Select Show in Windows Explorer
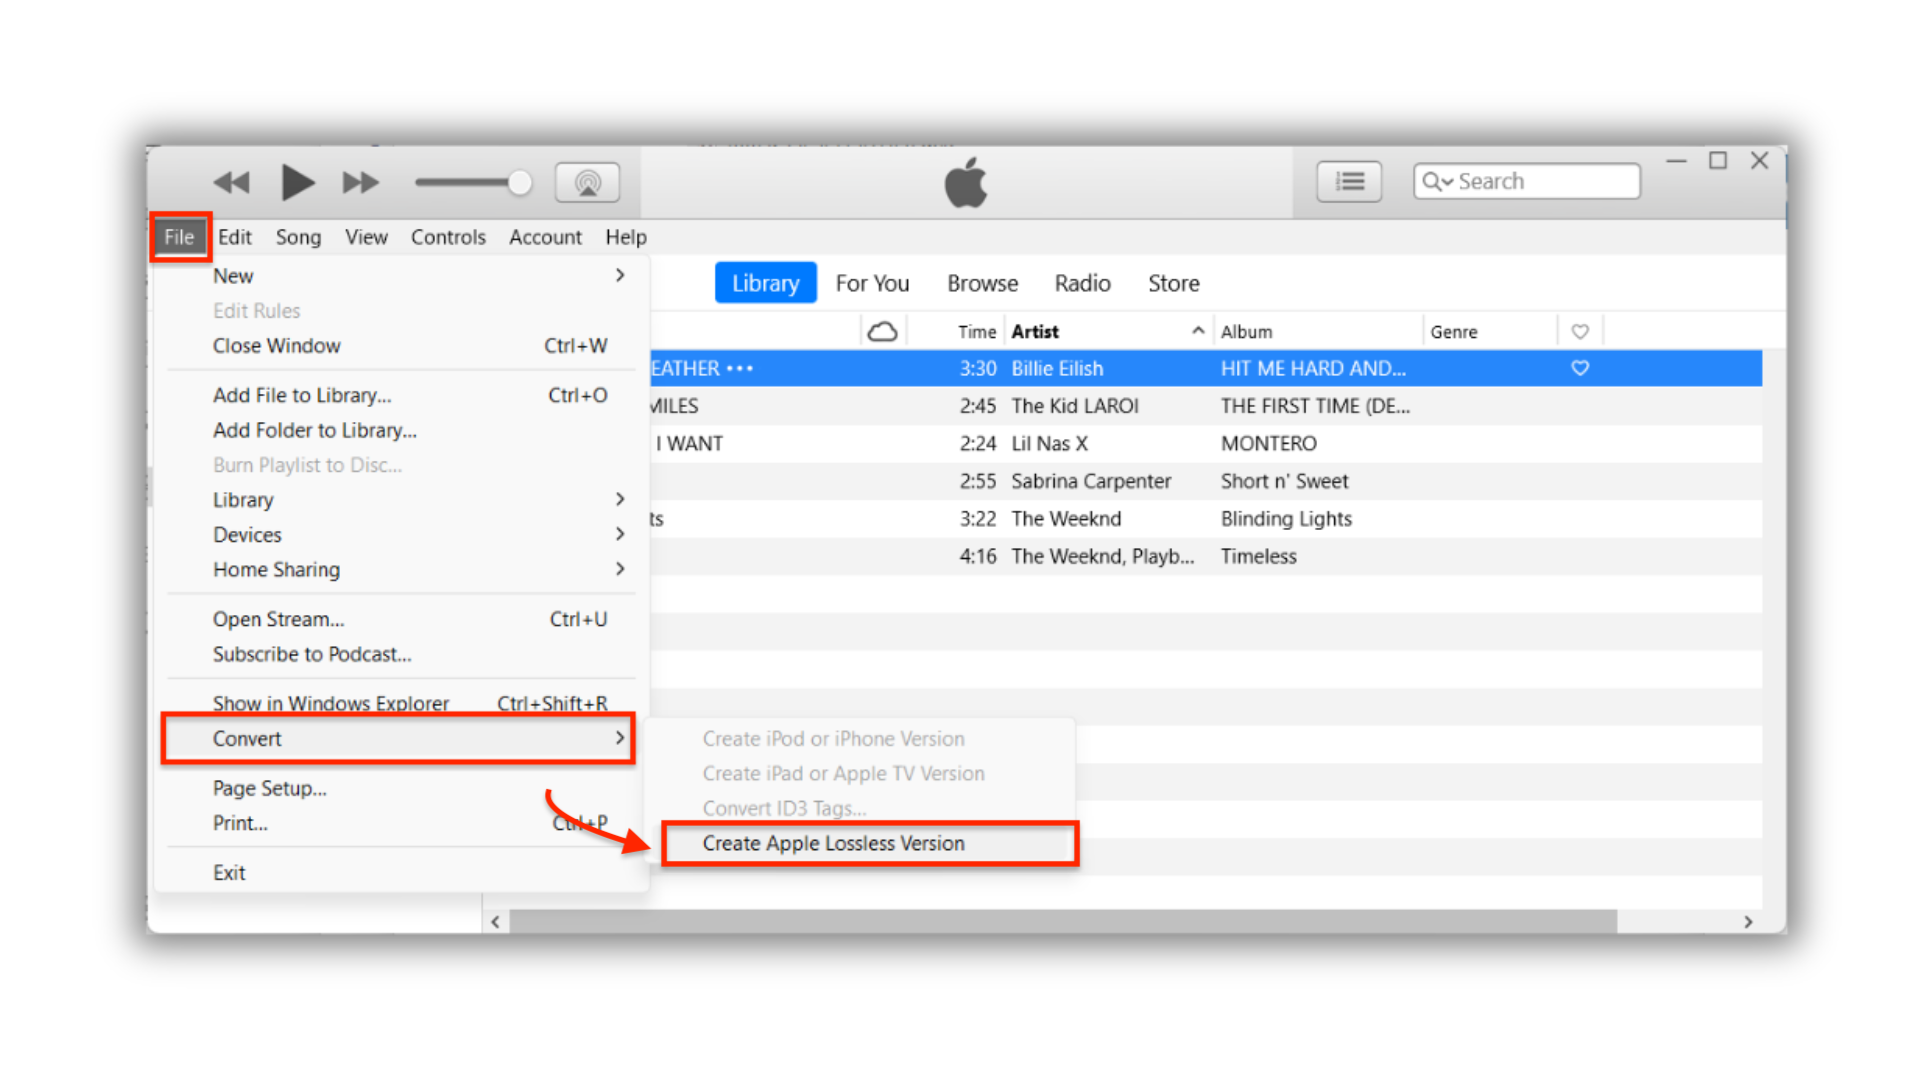 coord(400,703)
